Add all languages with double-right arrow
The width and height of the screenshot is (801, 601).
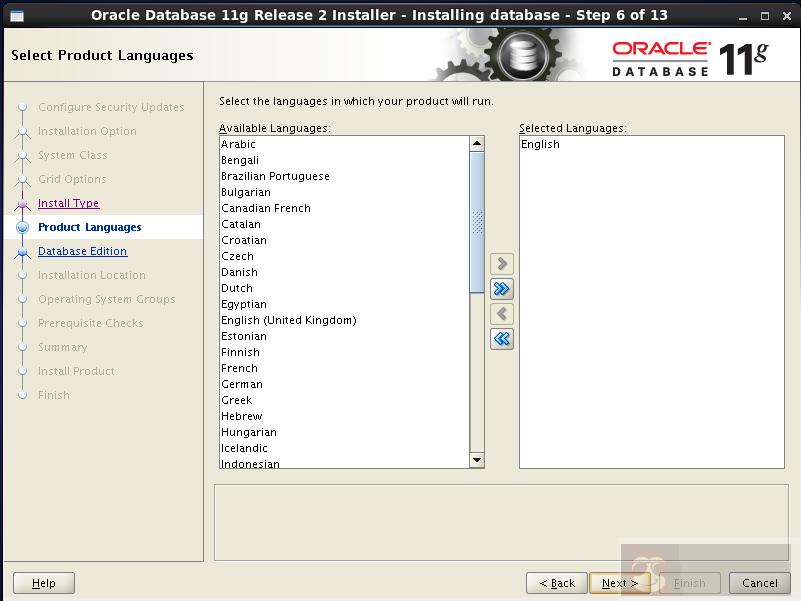(x=501, y=288)
